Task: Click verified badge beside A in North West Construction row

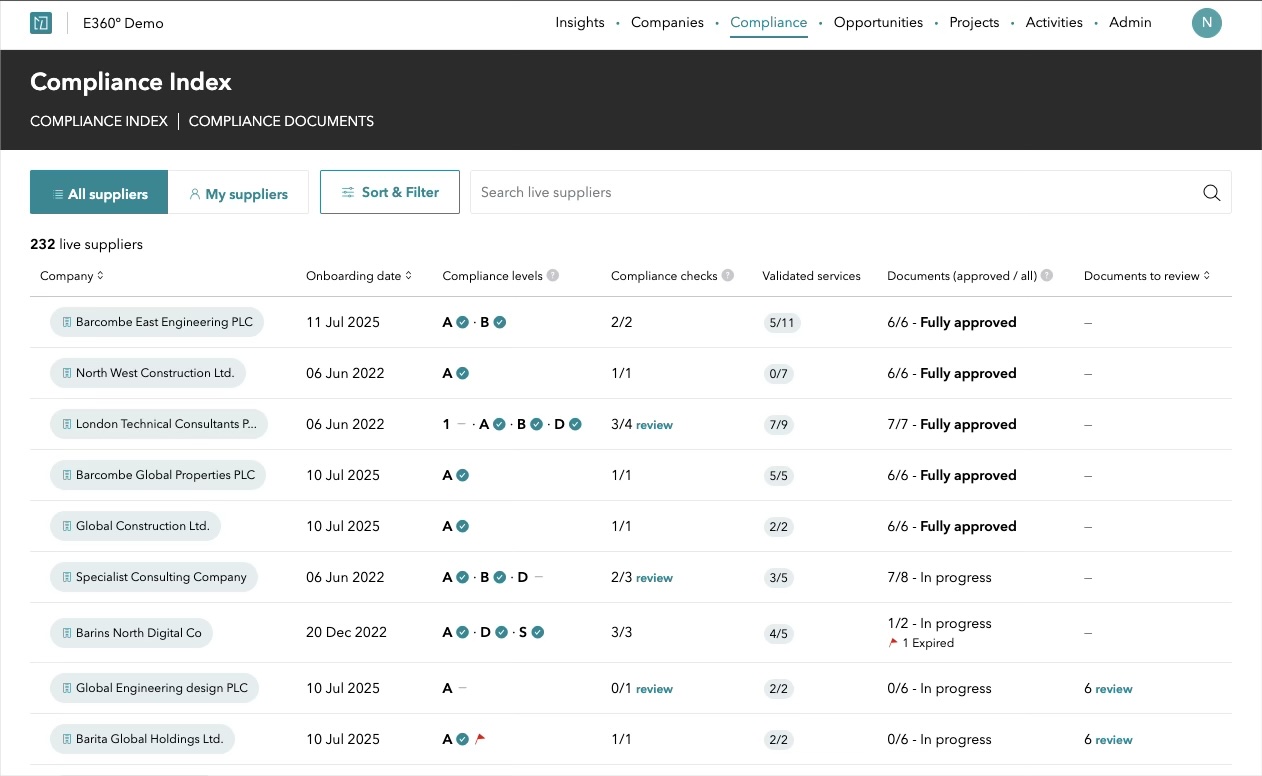Action: tap(462, 373)
